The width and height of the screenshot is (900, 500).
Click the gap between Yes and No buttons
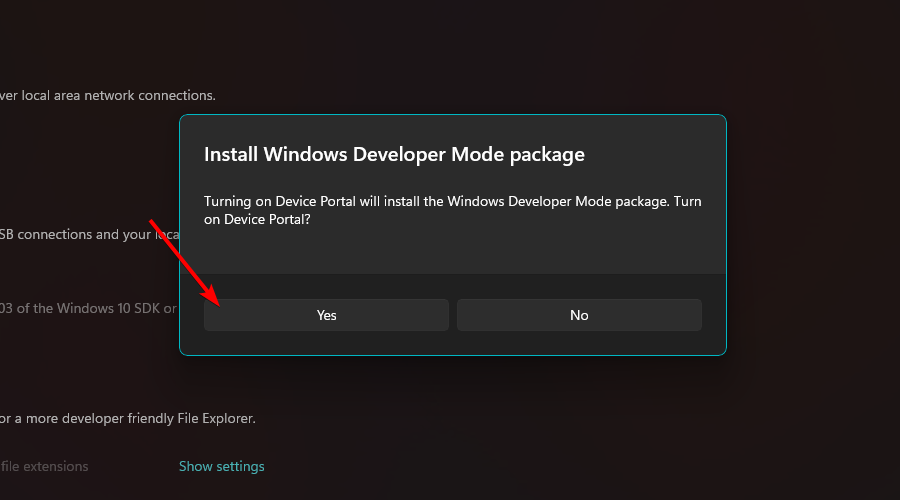453,315
